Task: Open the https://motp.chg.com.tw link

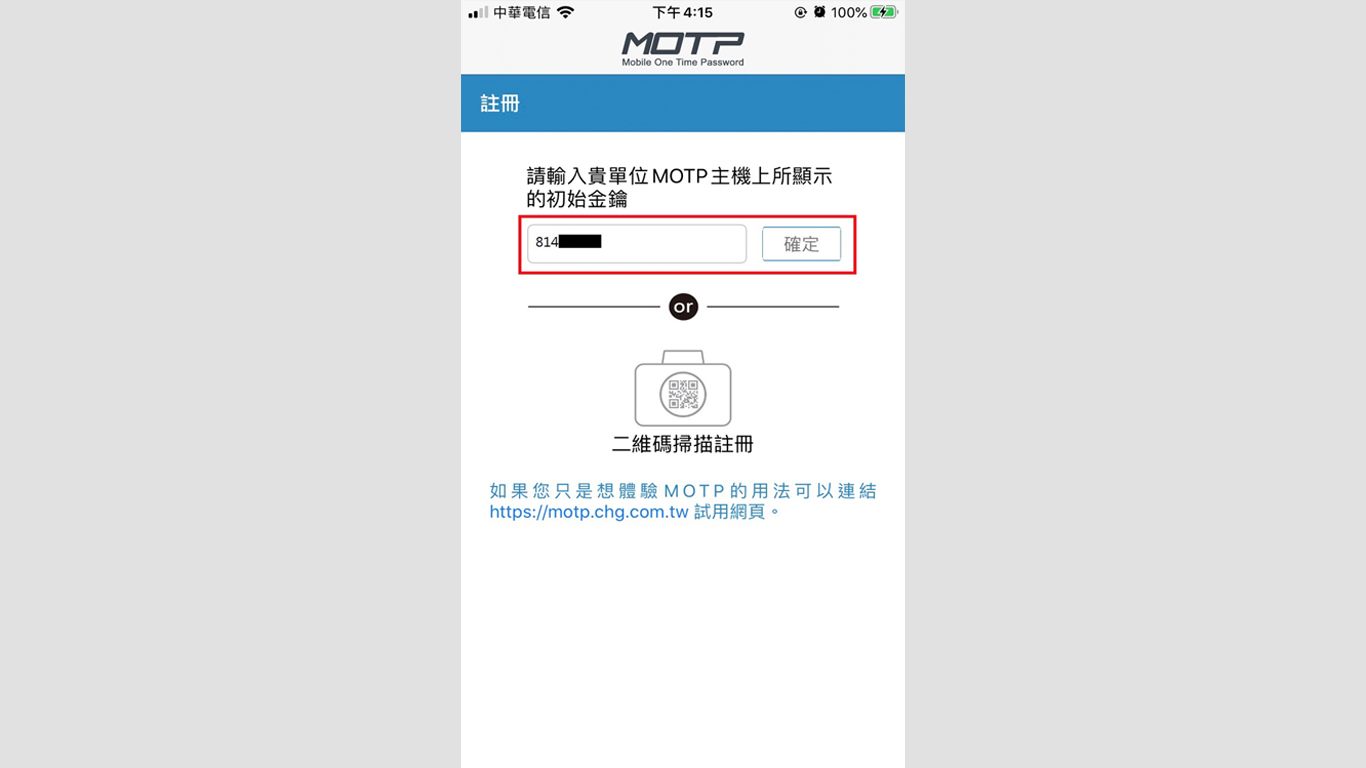Action: (589, 512)
